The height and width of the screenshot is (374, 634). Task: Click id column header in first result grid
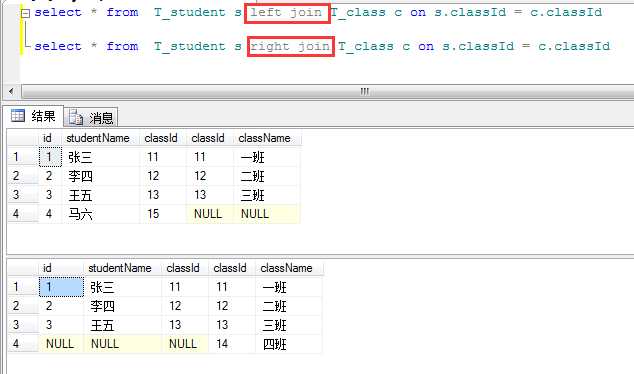click(50, 138)
